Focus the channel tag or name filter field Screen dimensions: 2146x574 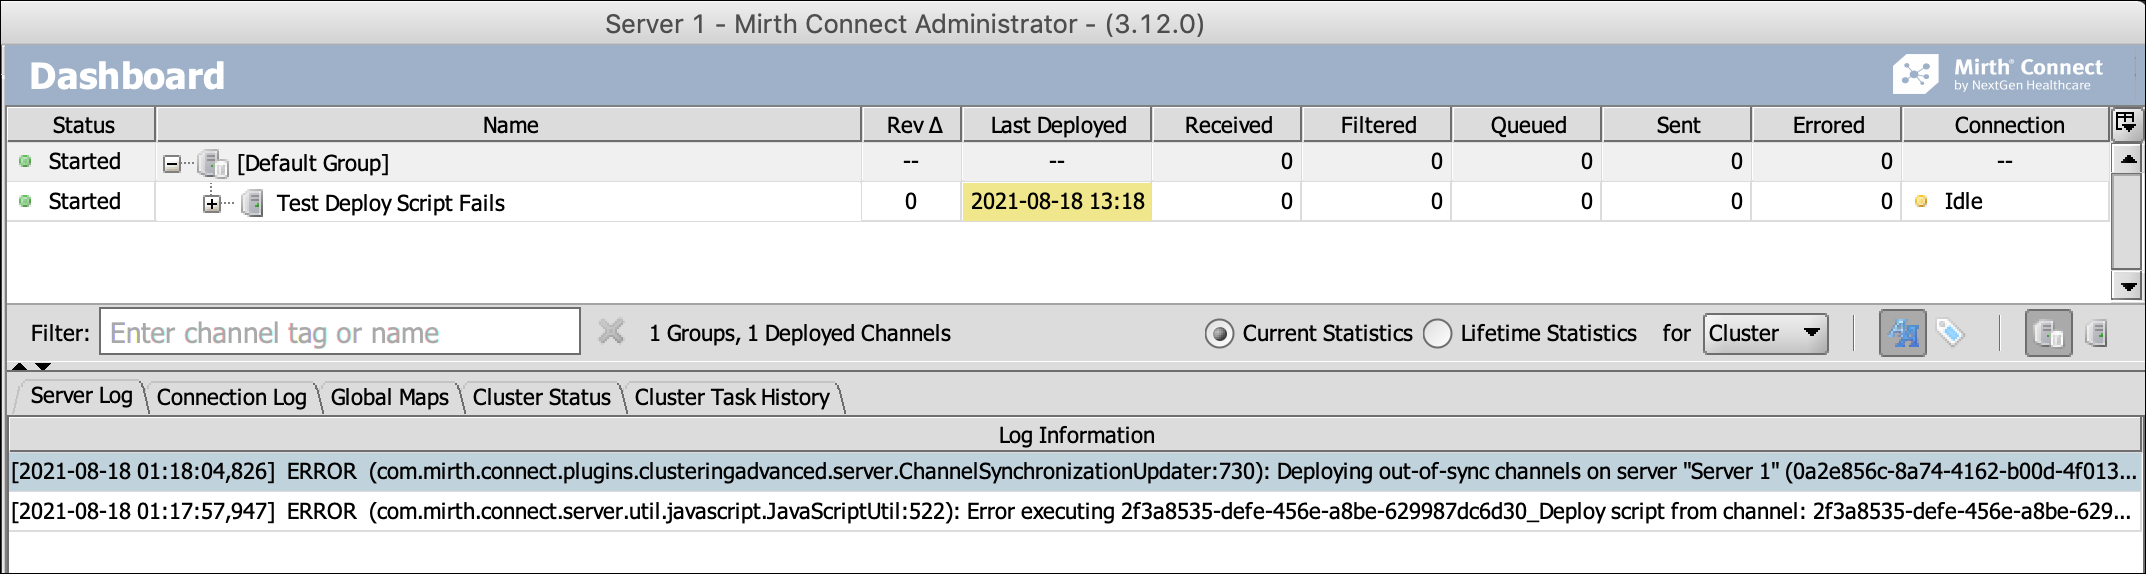click(x=340, y=332)
